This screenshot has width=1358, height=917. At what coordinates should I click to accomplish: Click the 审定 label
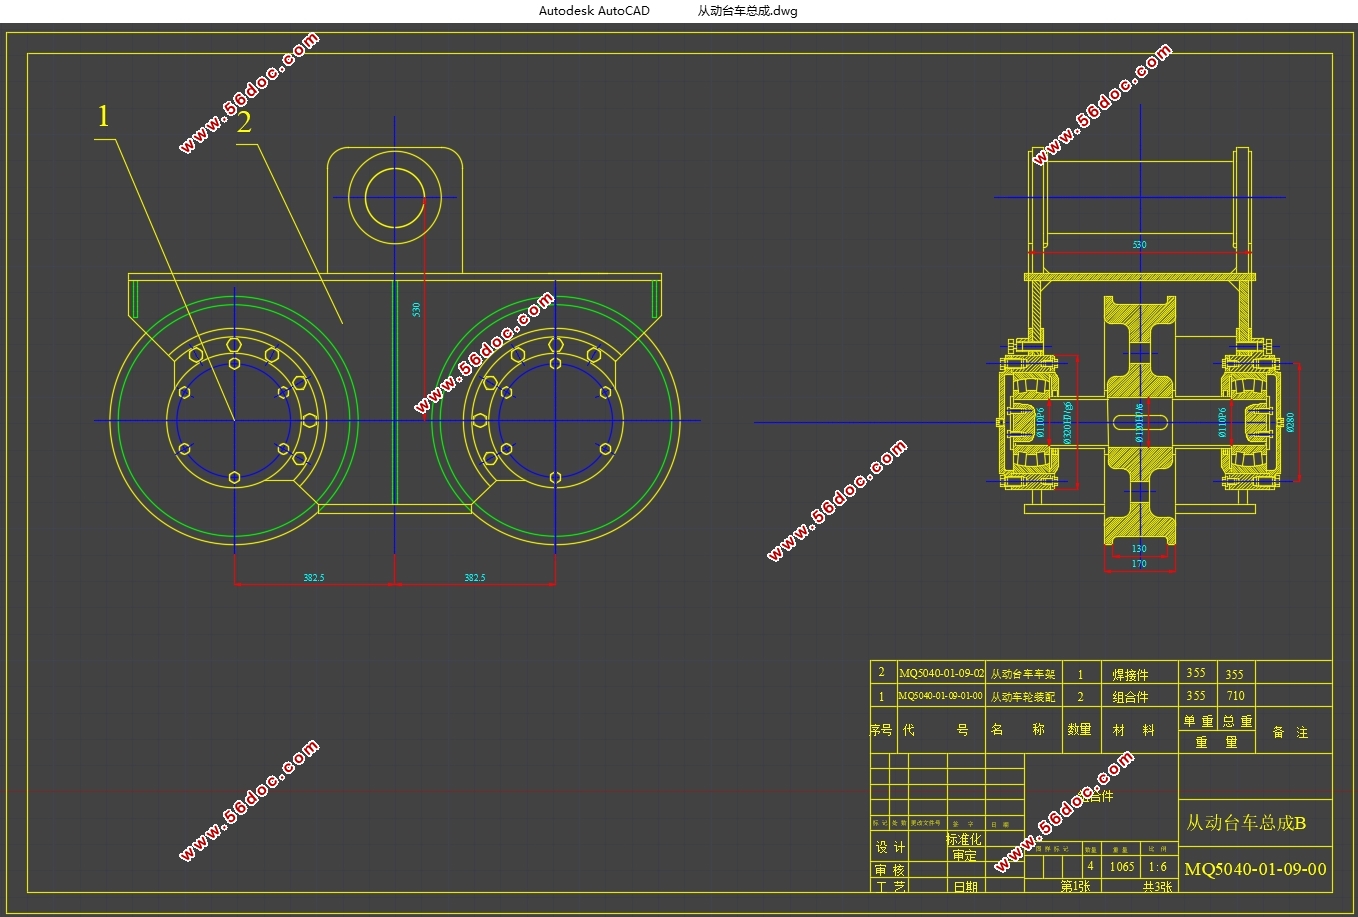[x=964, y=855]
